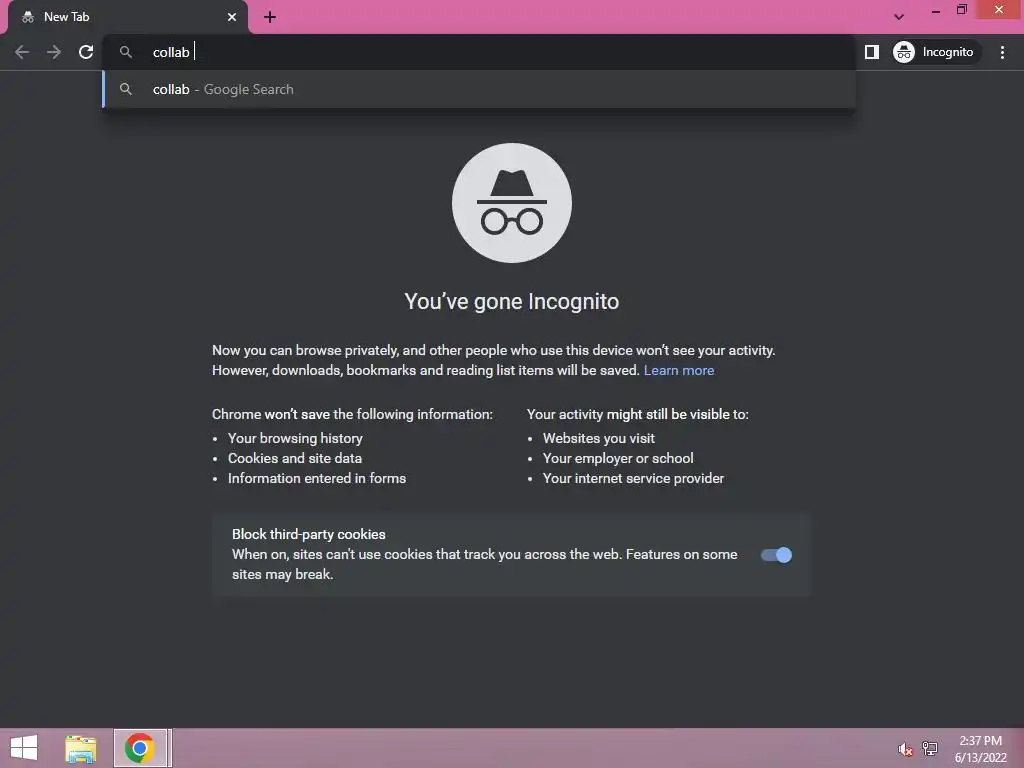Select the New Tab tab
This screenshot has height=768, width=1024.
129,18
